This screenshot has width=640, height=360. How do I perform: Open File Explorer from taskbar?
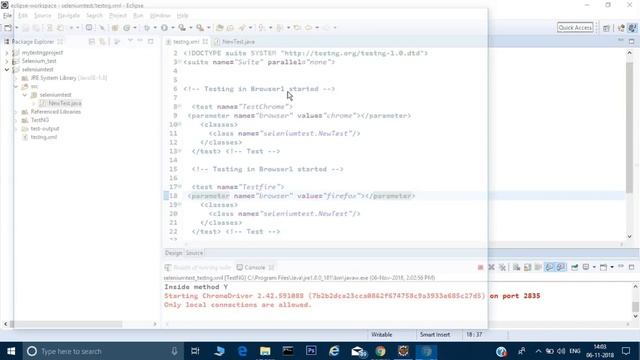pyautogui.click(x=265, y=351)
